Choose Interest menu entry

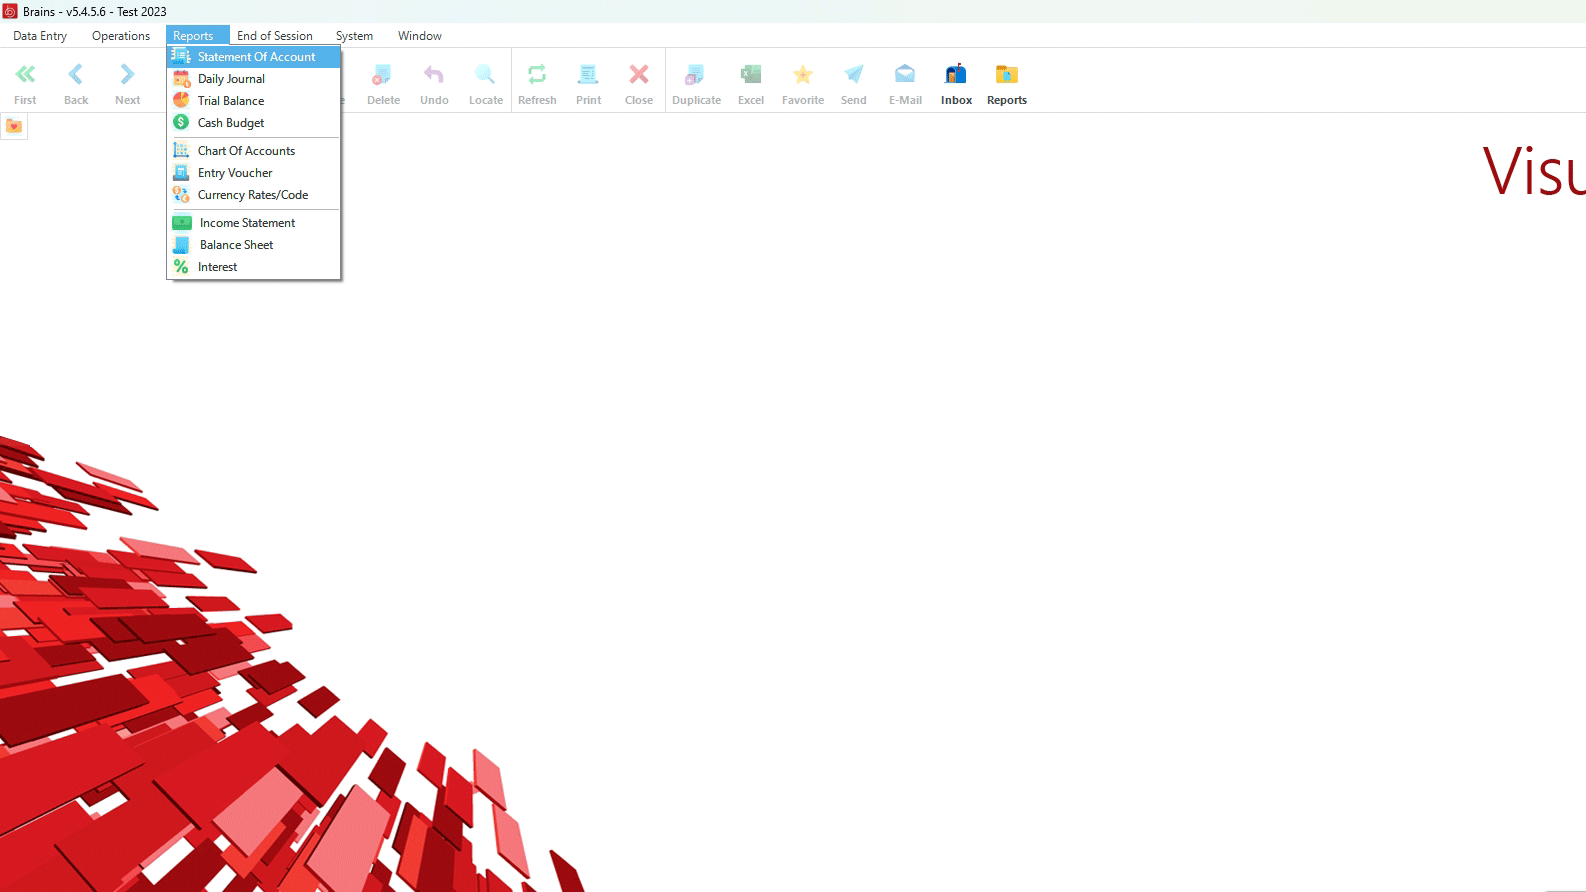254,267
